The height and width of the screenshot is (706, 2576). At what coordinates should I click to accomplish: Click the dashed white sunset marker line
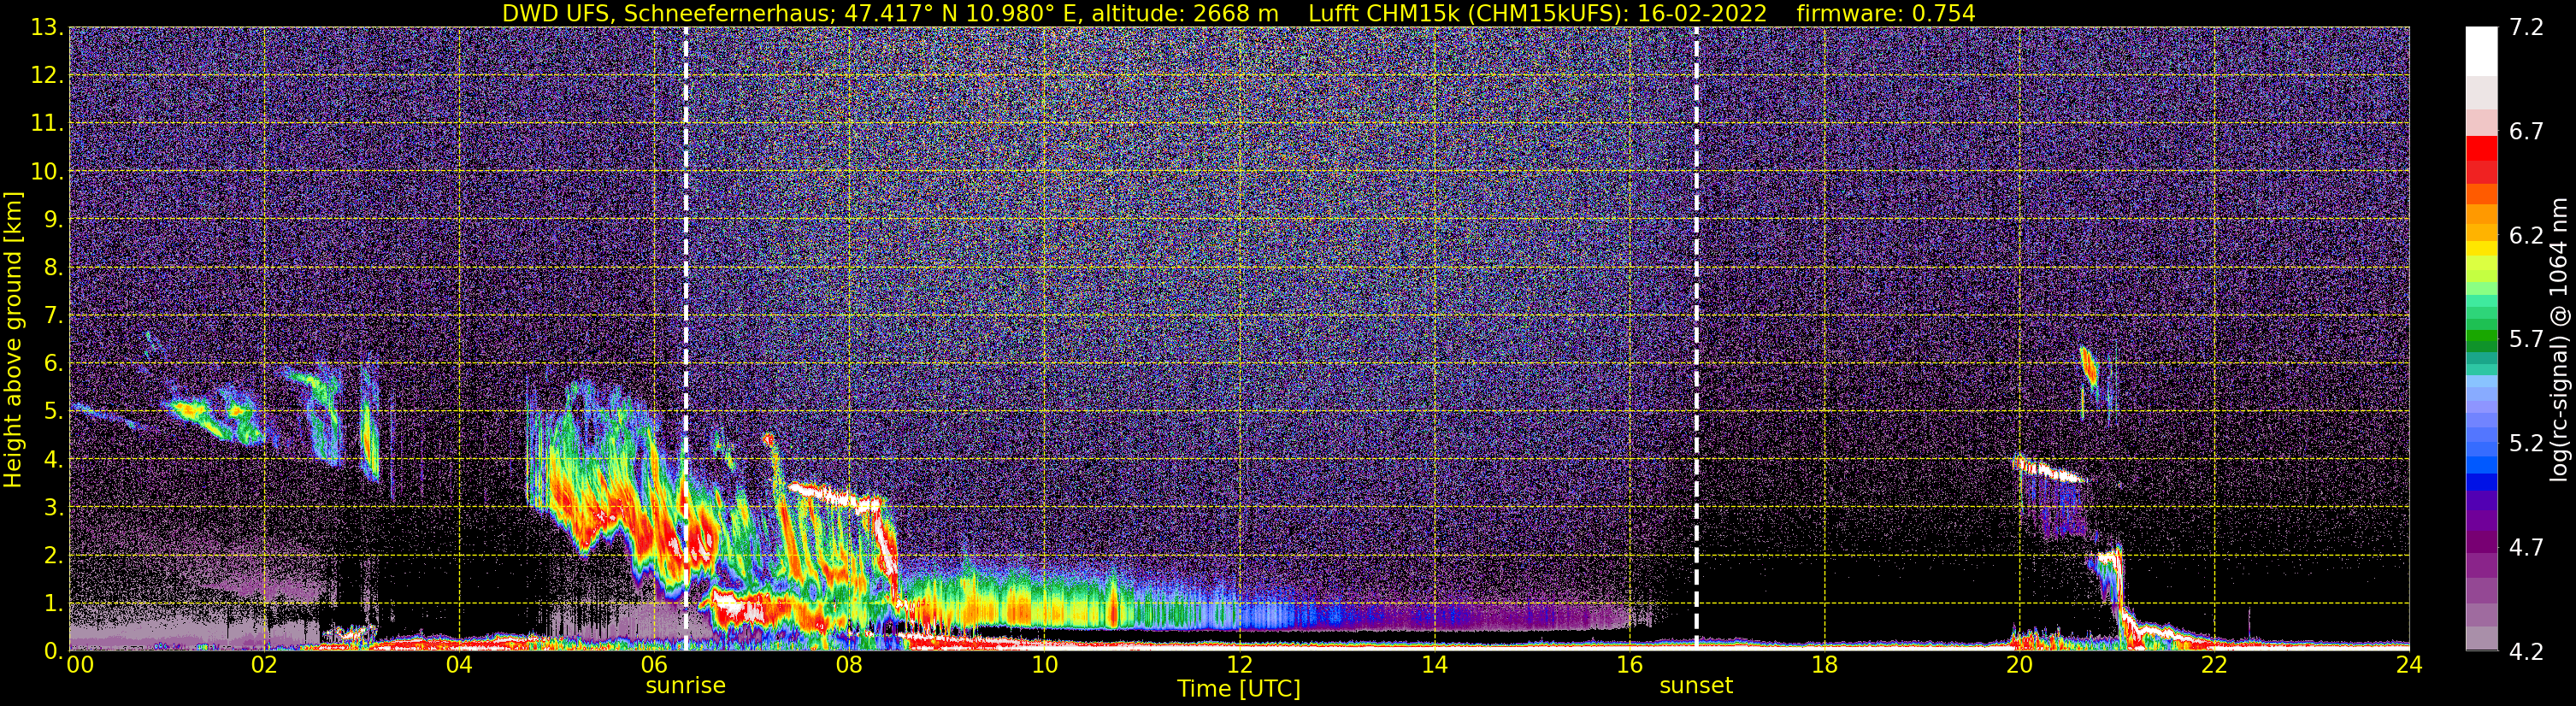tap(1696, 339)
